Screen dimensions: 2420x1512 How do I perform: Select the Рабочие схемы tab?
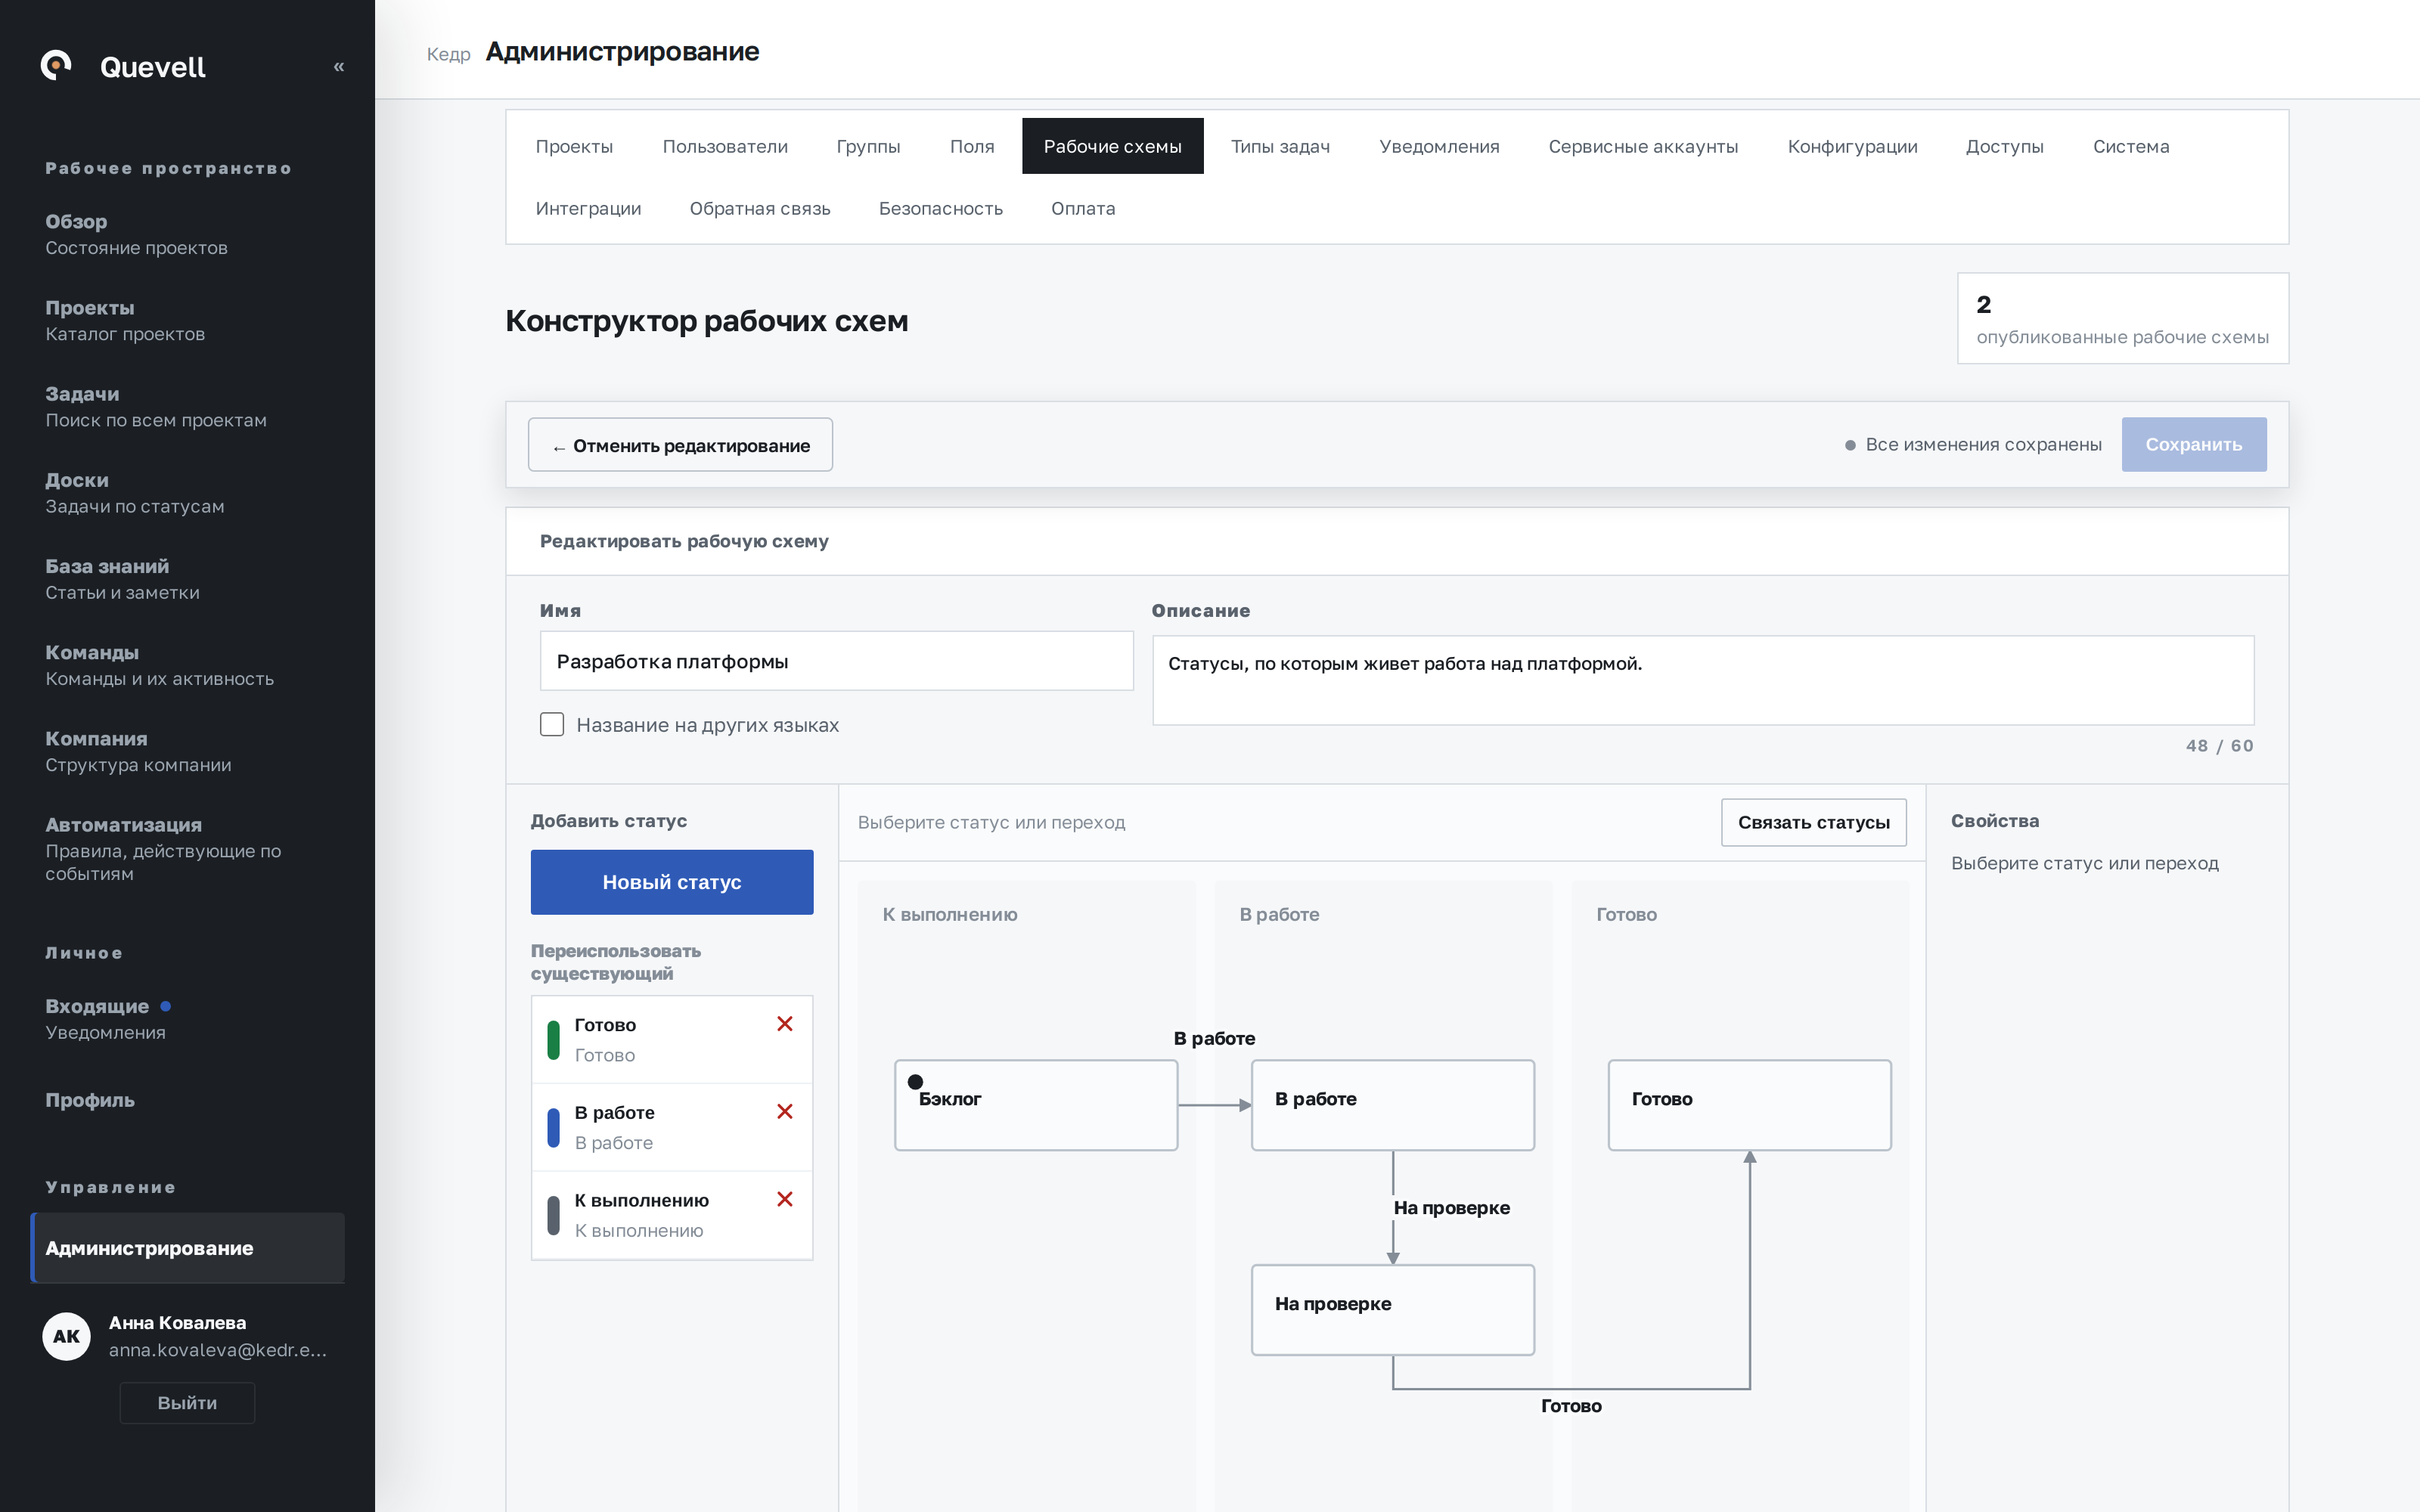coord(1113,146)
